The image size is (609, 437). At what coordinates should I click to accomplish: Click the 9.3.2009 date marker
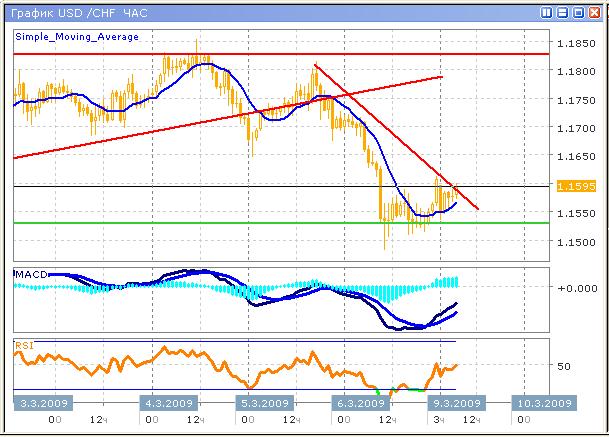click(454, 403)
